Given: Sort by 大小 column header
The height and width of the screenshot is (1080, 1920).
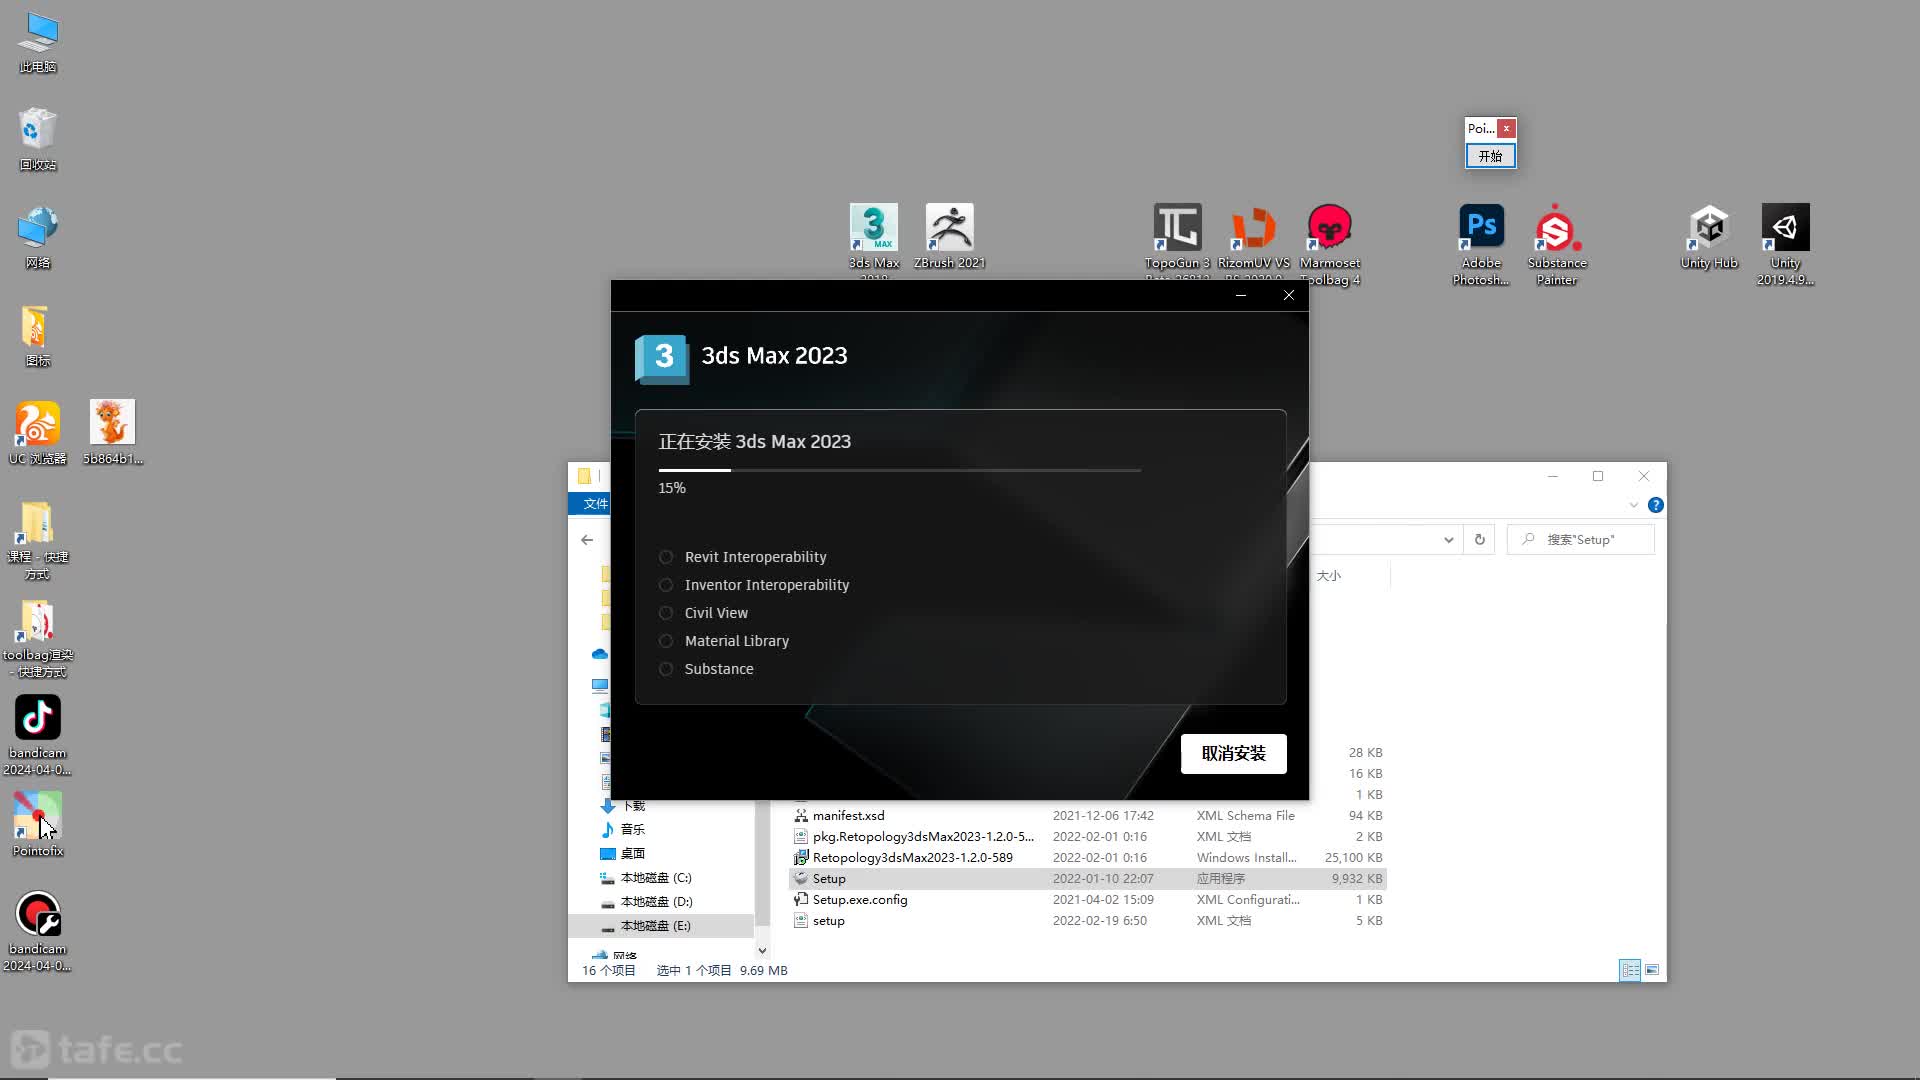Looking at the screenshot, I should [1329, 576].
